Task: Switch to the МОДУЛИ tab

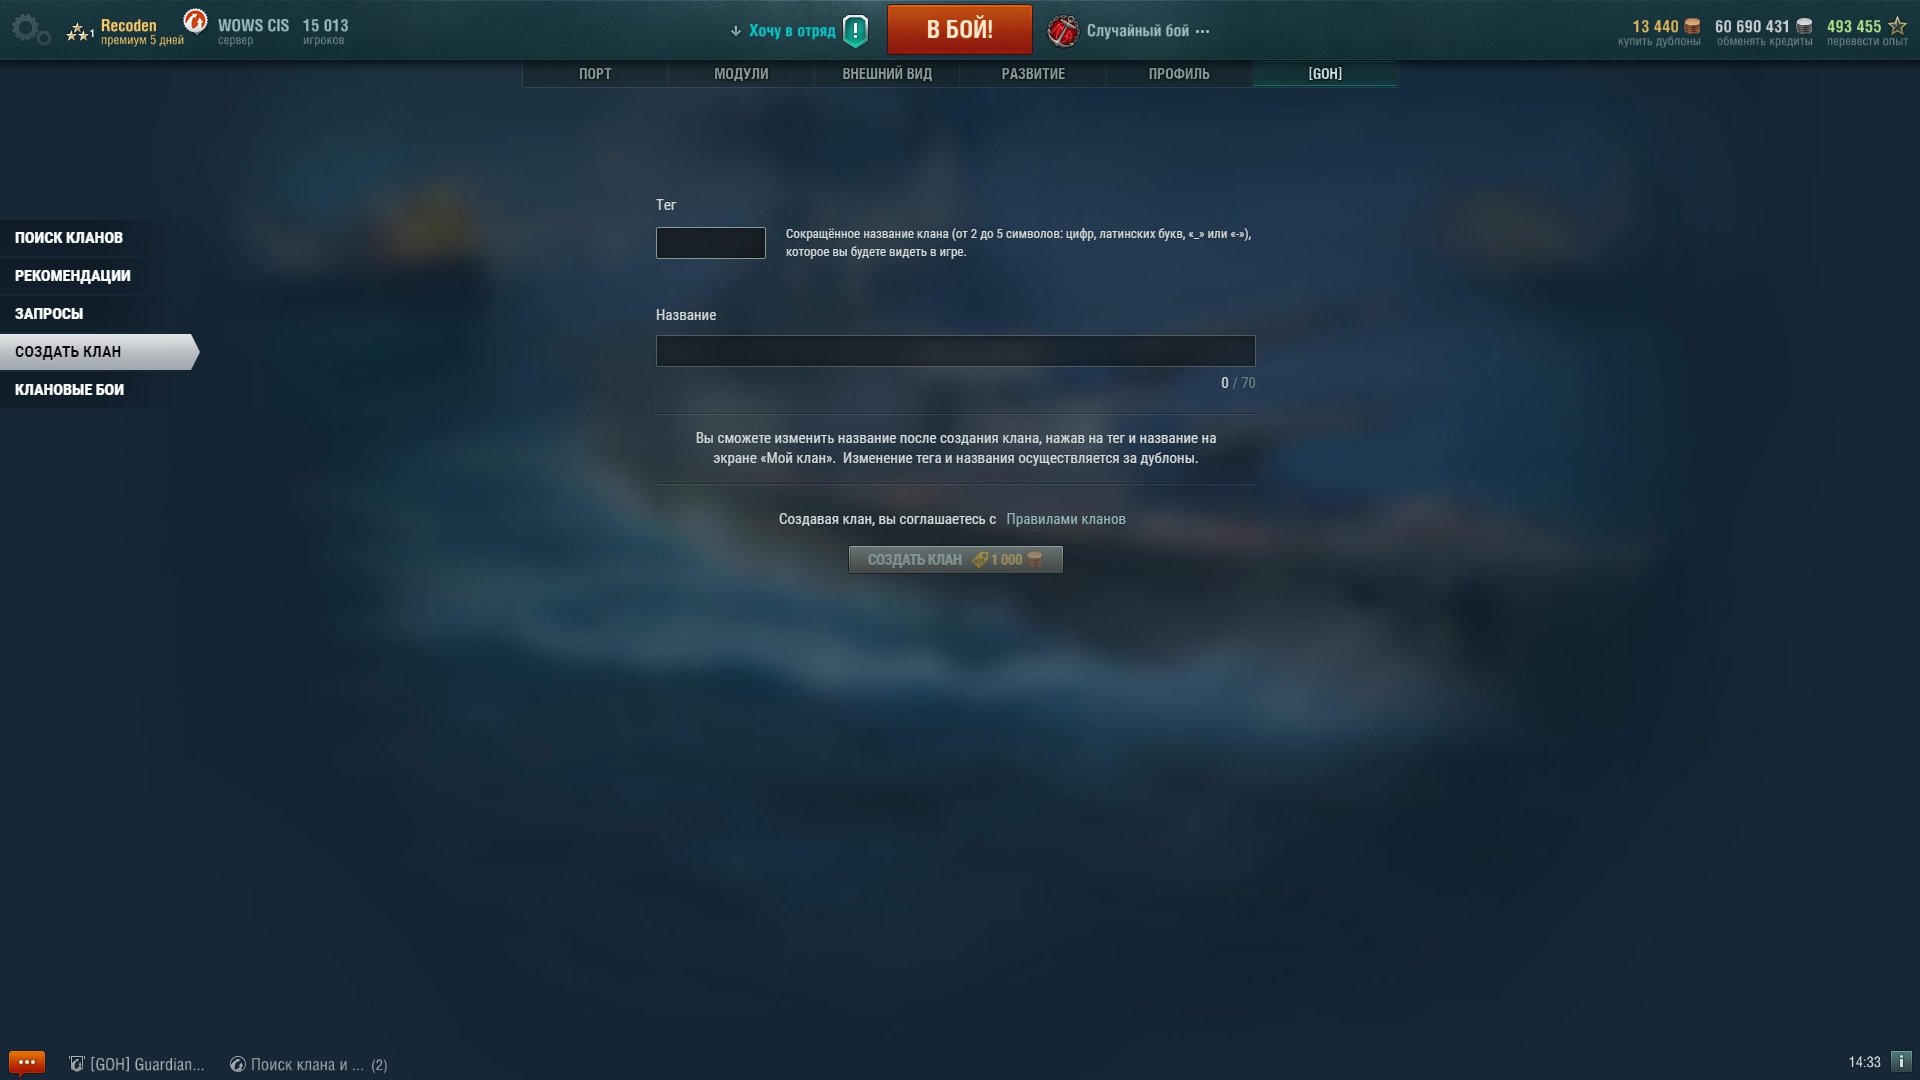Action: [741, 74]
